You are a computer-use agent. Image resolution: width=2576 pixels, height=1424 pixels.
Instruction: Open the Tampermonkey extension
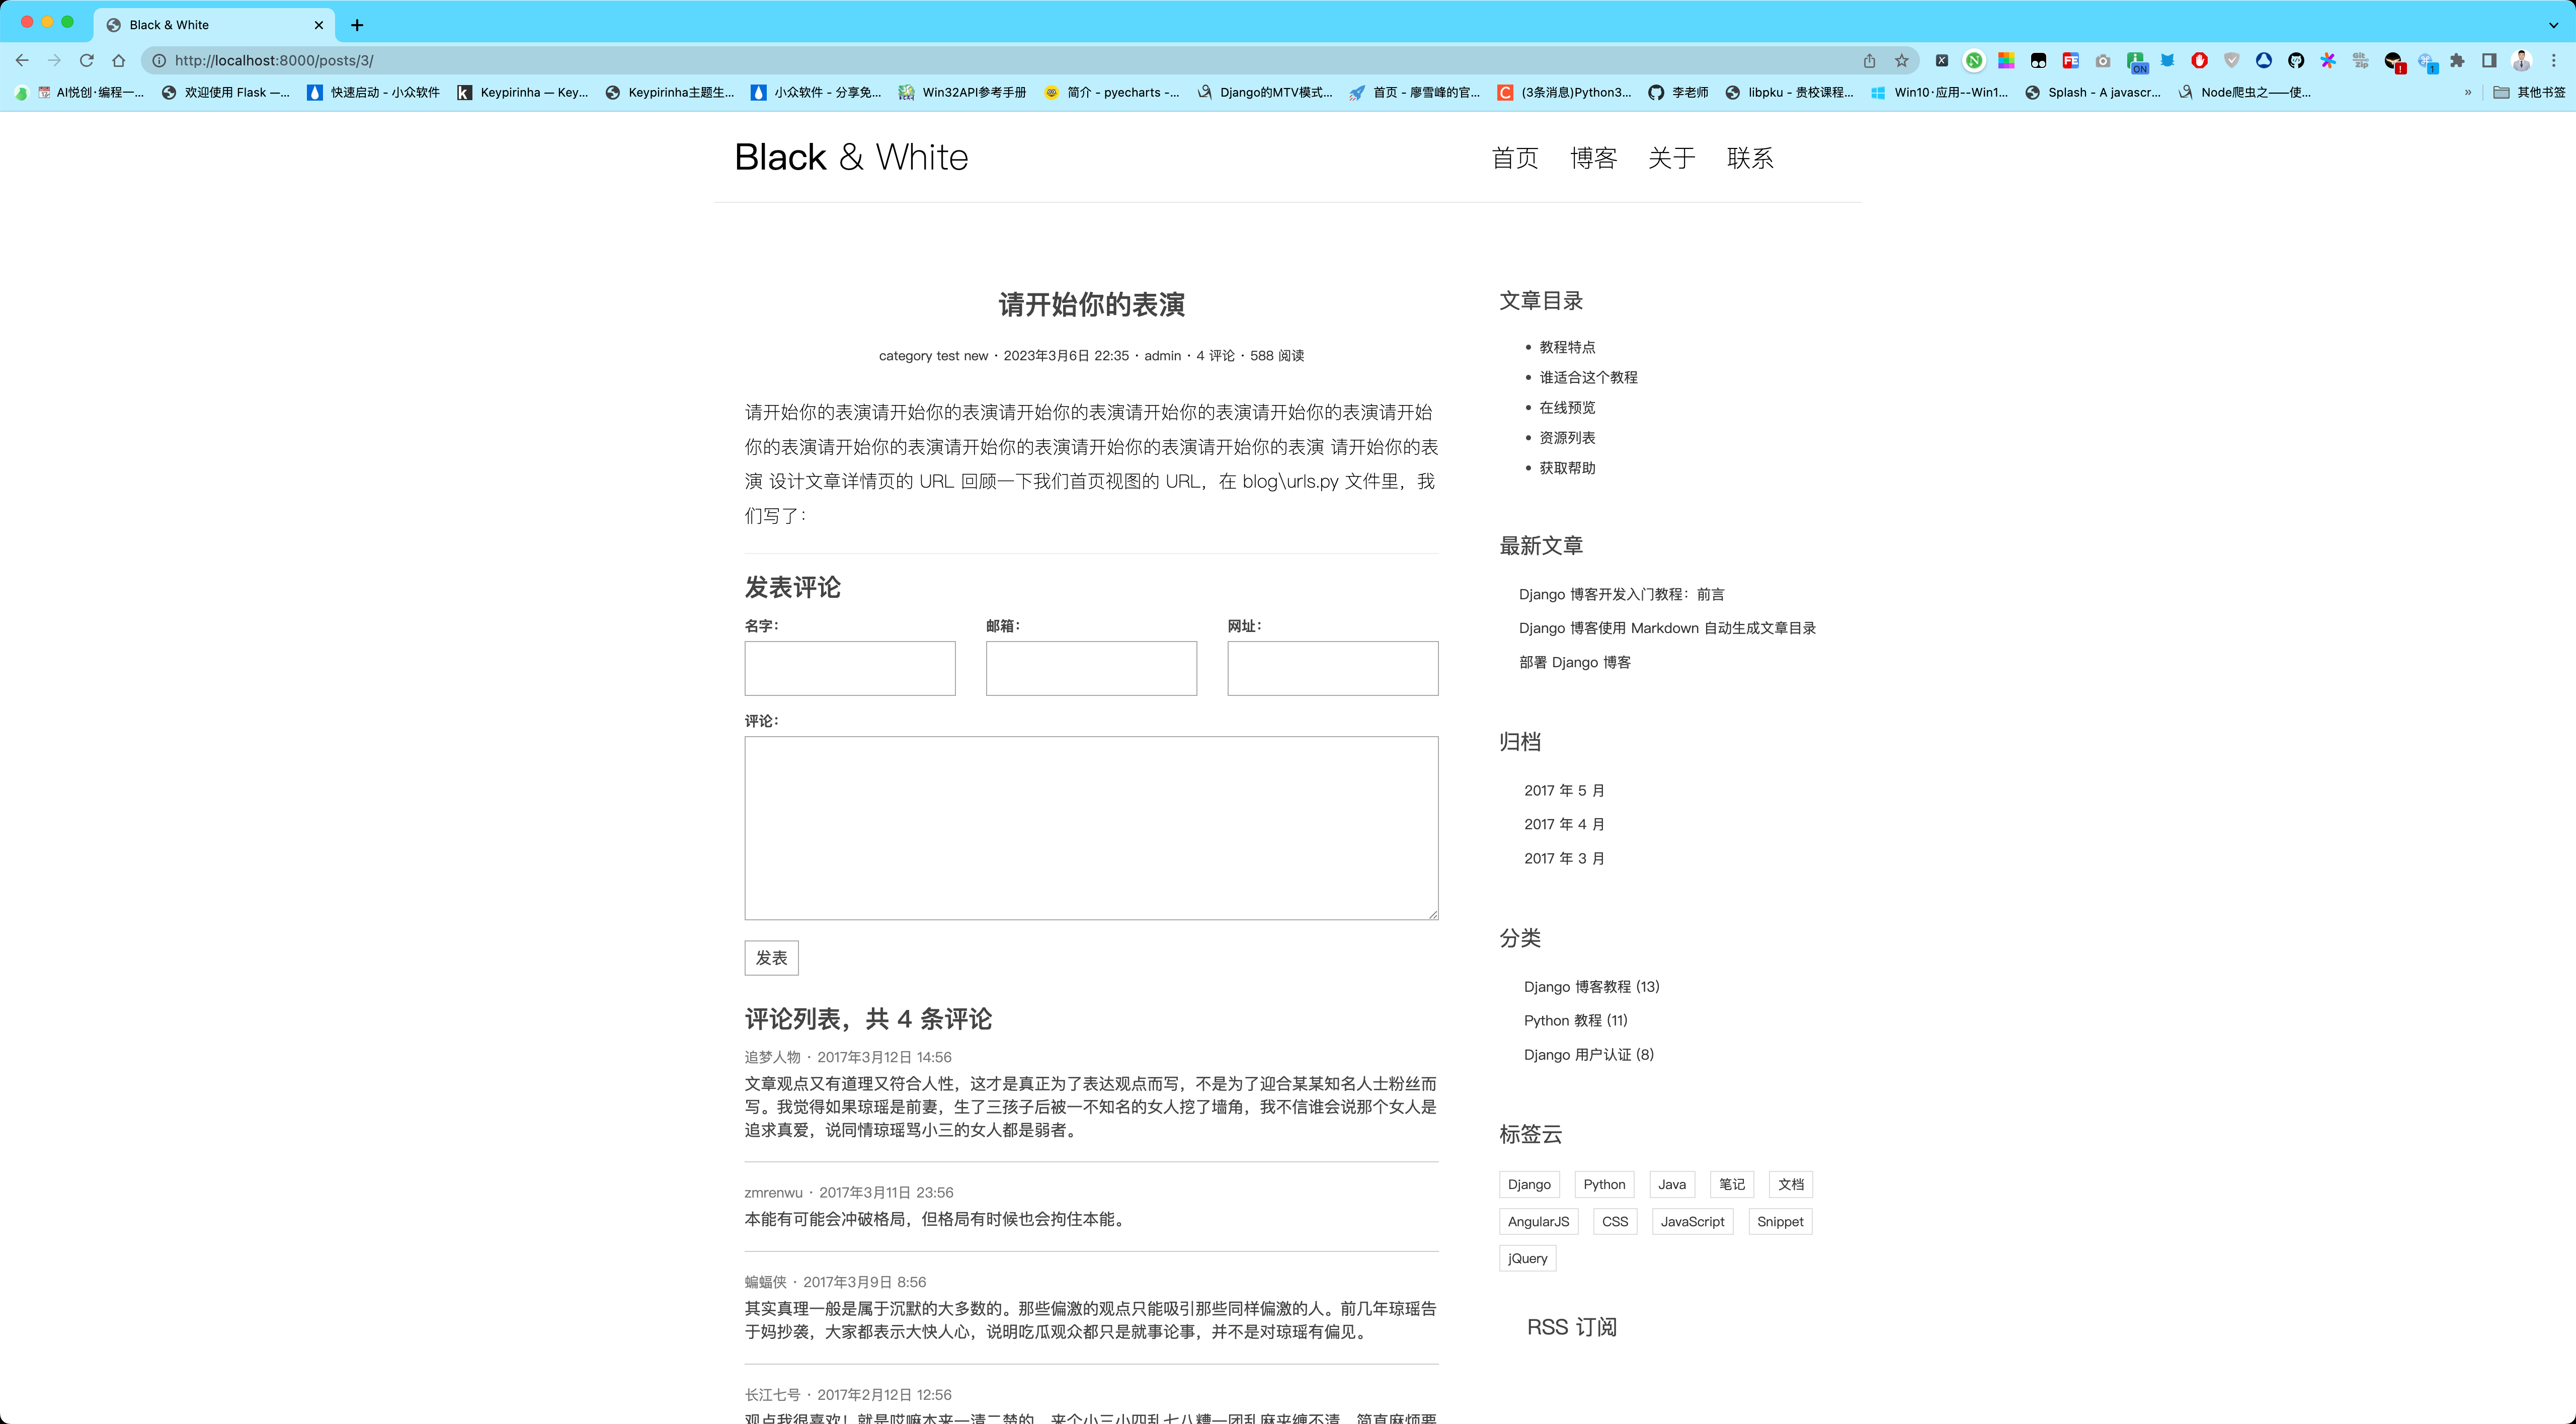click(x=2038, y=61)
